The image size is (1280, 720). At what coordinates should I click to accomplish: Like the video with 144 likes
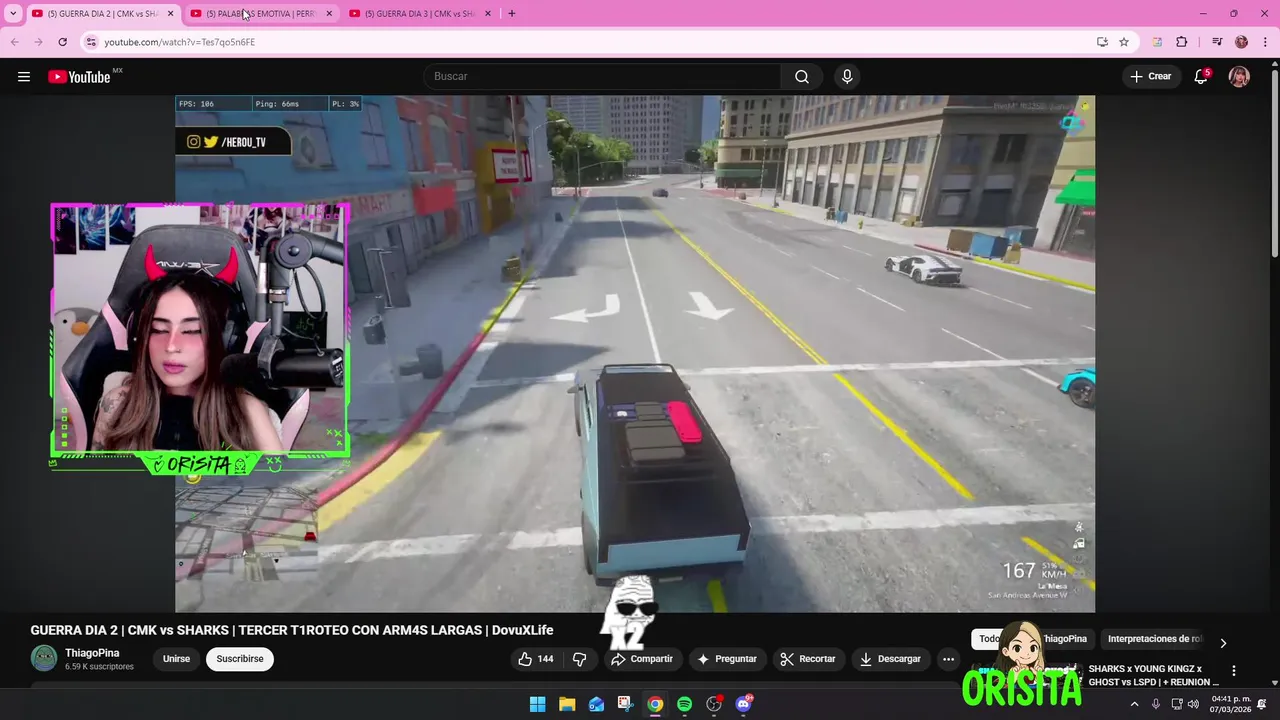536,659
